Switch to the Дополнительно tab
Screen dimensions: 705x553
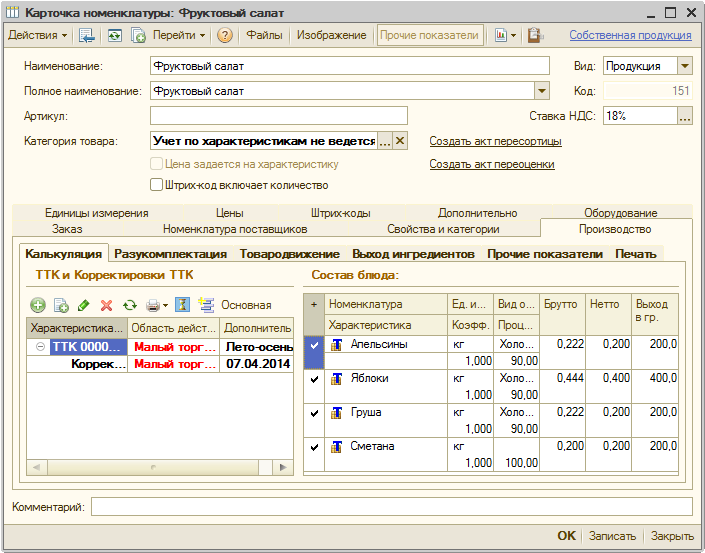tap(477, 213)
